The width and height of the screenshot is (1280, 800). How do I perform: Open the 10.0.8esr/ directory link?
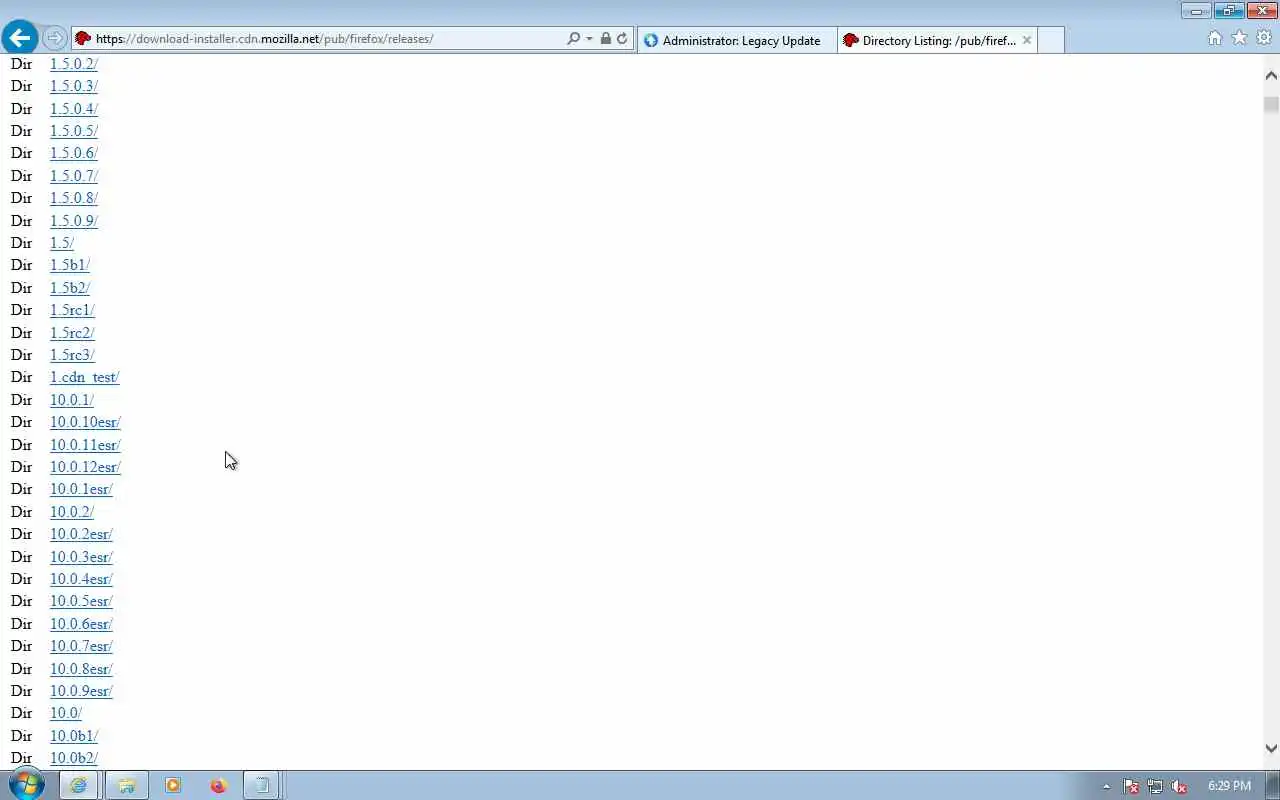81,668
